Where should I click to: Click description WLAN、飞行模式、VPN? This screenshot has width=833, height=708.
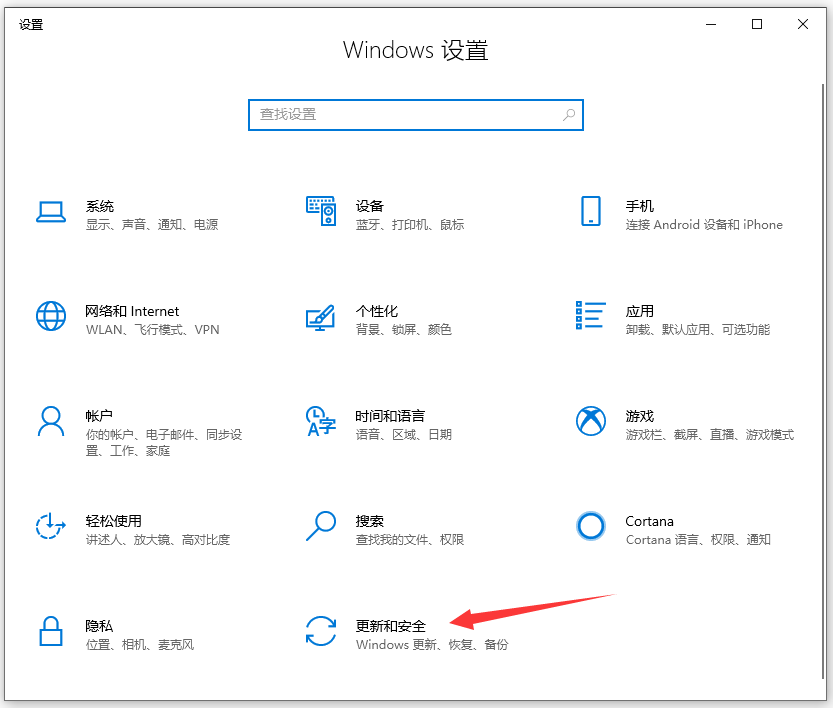(x=152, y=330)
